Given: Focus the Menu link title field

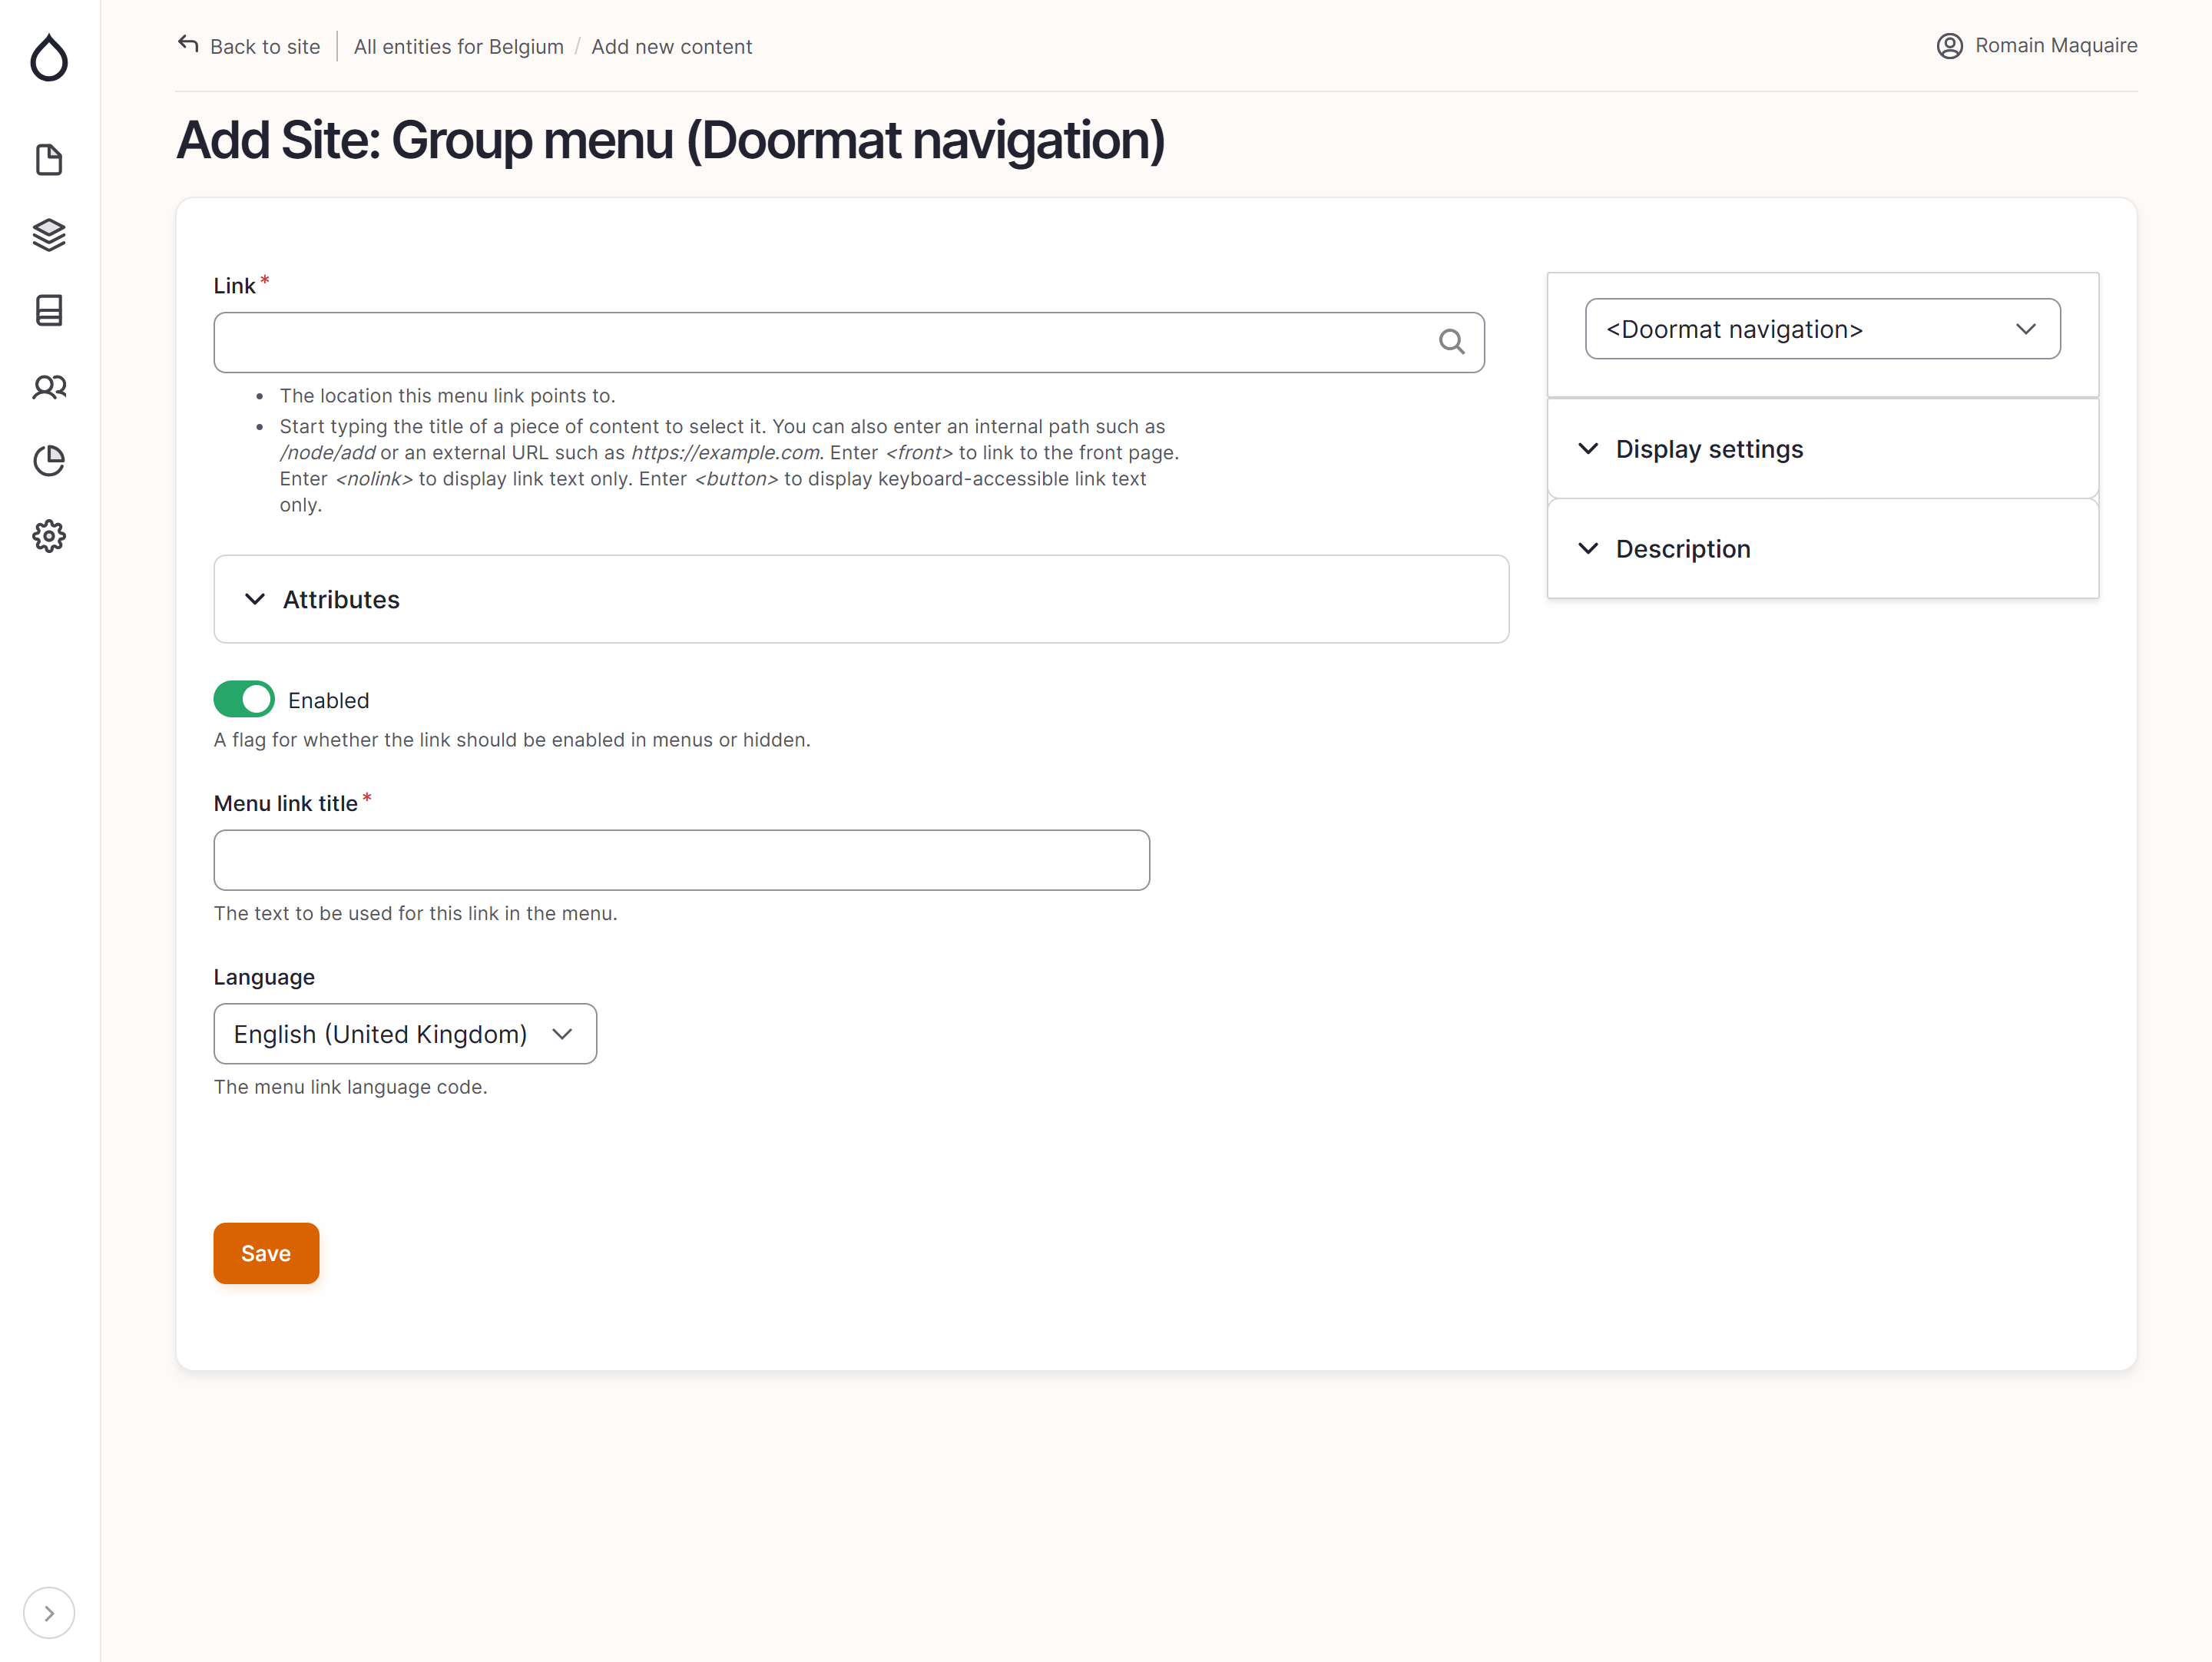Looking at the screenshot, I should [682, 860].
